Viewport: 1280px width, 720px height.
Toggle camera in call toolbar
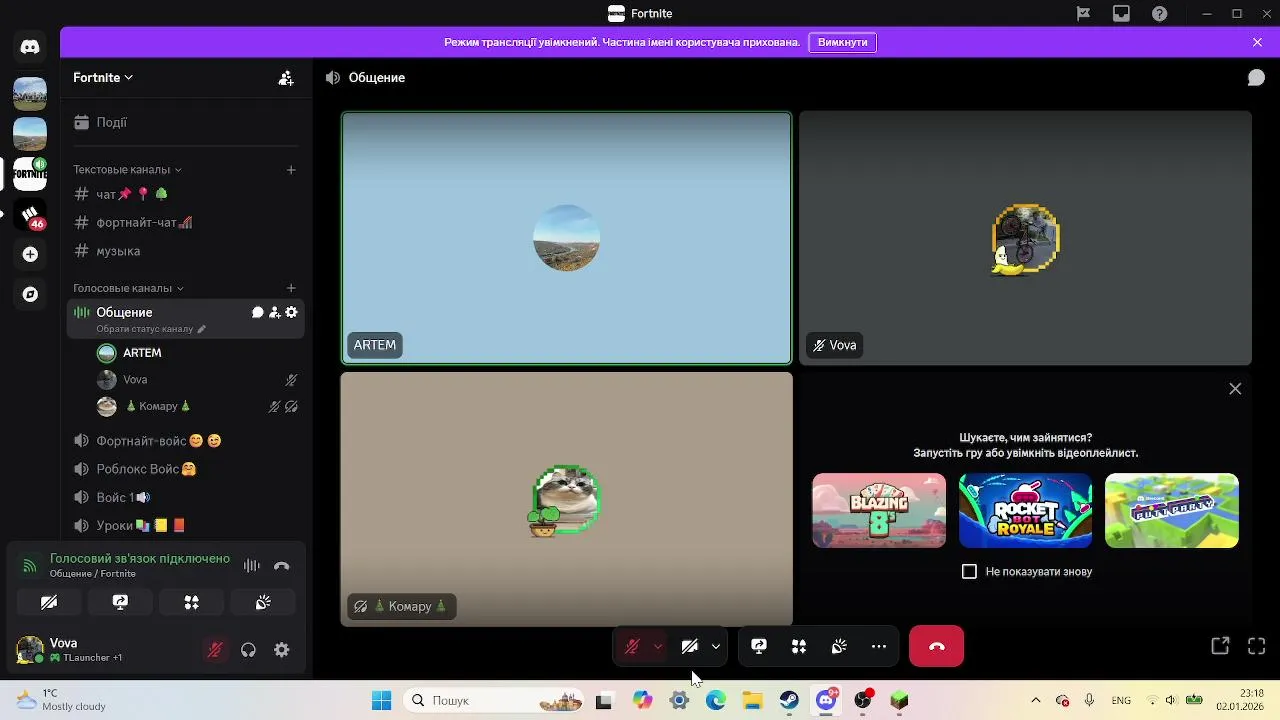pos(689,647)
